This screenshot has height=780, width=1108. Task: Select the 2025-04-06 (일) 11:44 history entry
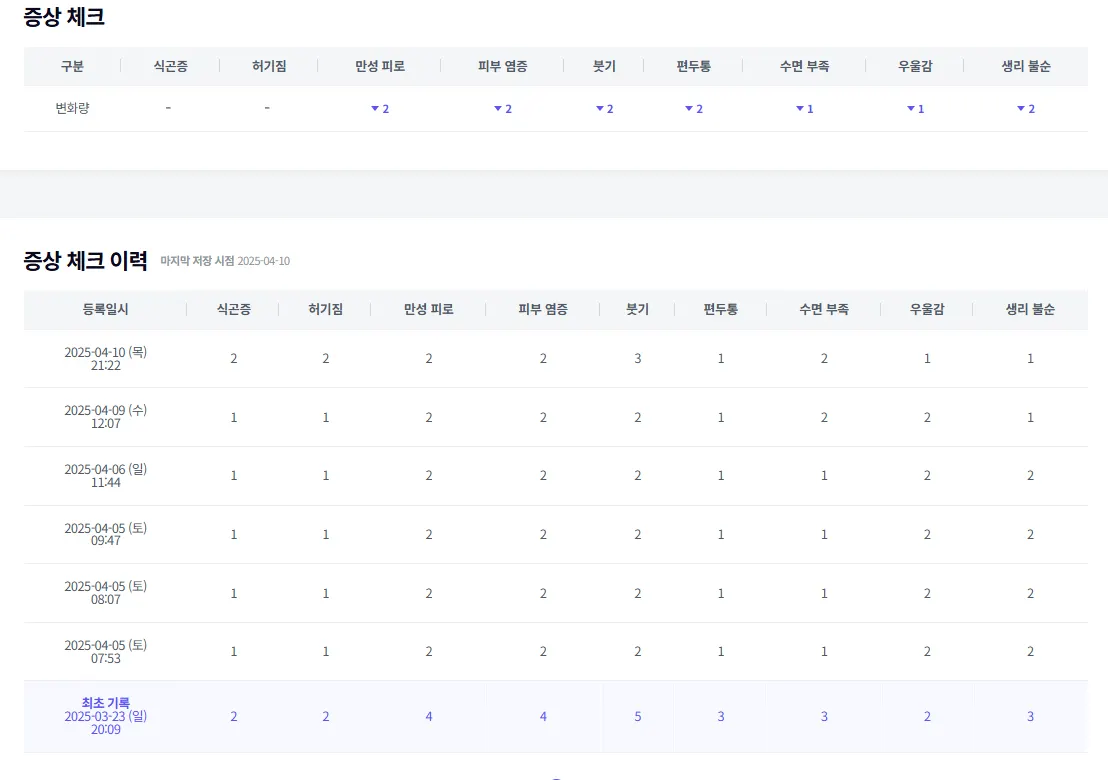(105, 476)
